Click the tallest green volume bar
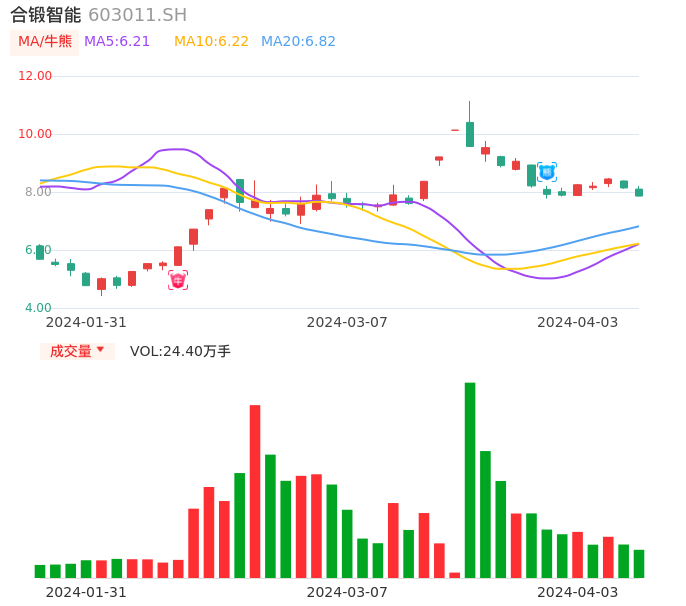The height and width of the screenshot is (606, 686). click(x=470, y=480)
